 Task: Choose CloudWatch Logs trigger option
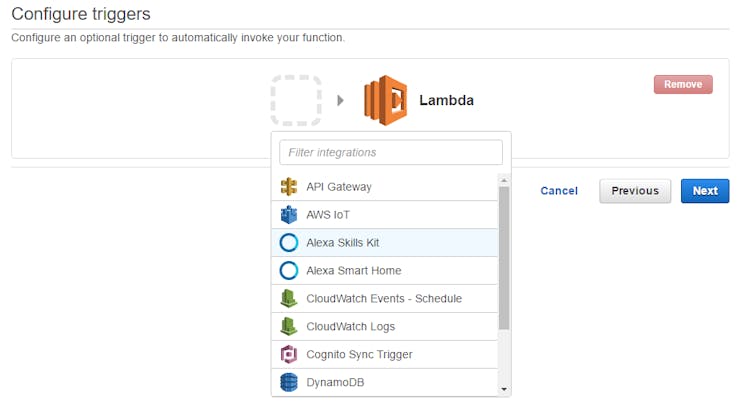point(385,326)
